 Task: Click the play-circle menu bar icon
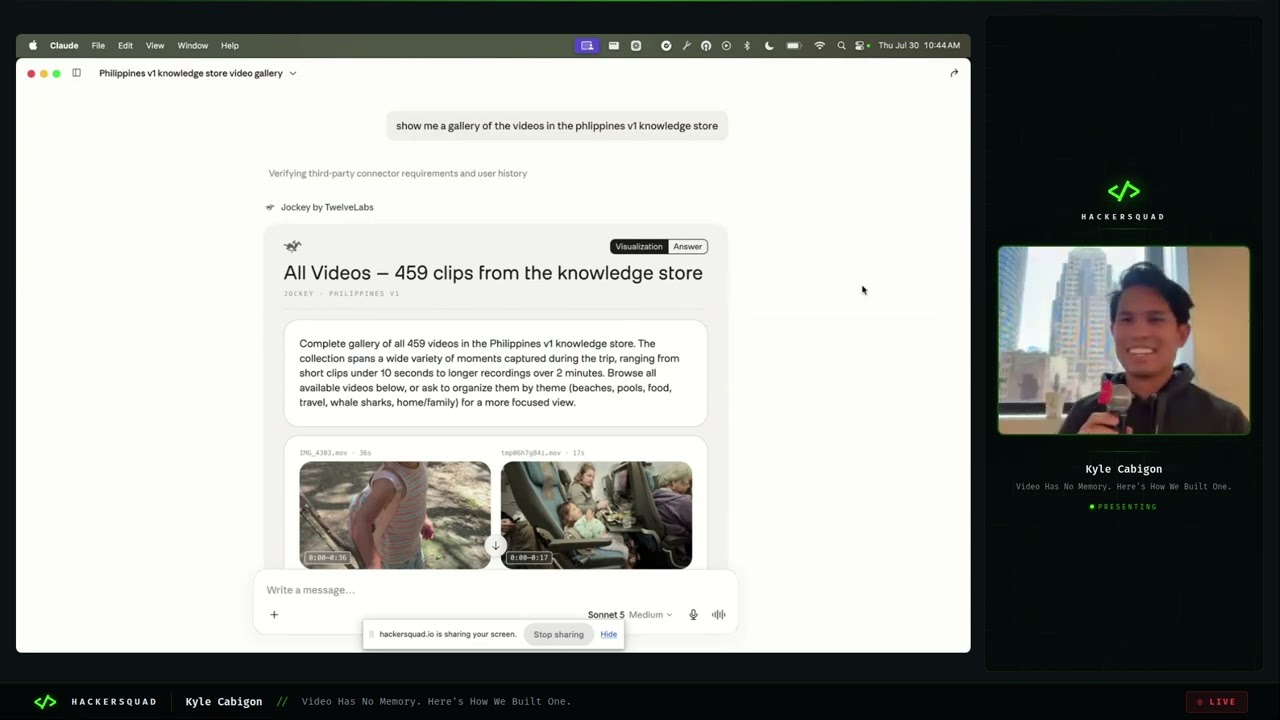[x=726, y=45]
